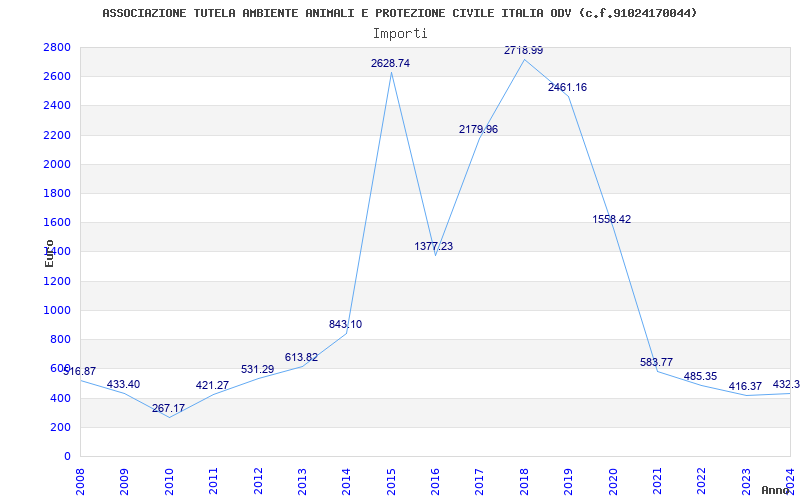Click the data label 416.37
Screen dimensions: 800x500
[745, 386]
